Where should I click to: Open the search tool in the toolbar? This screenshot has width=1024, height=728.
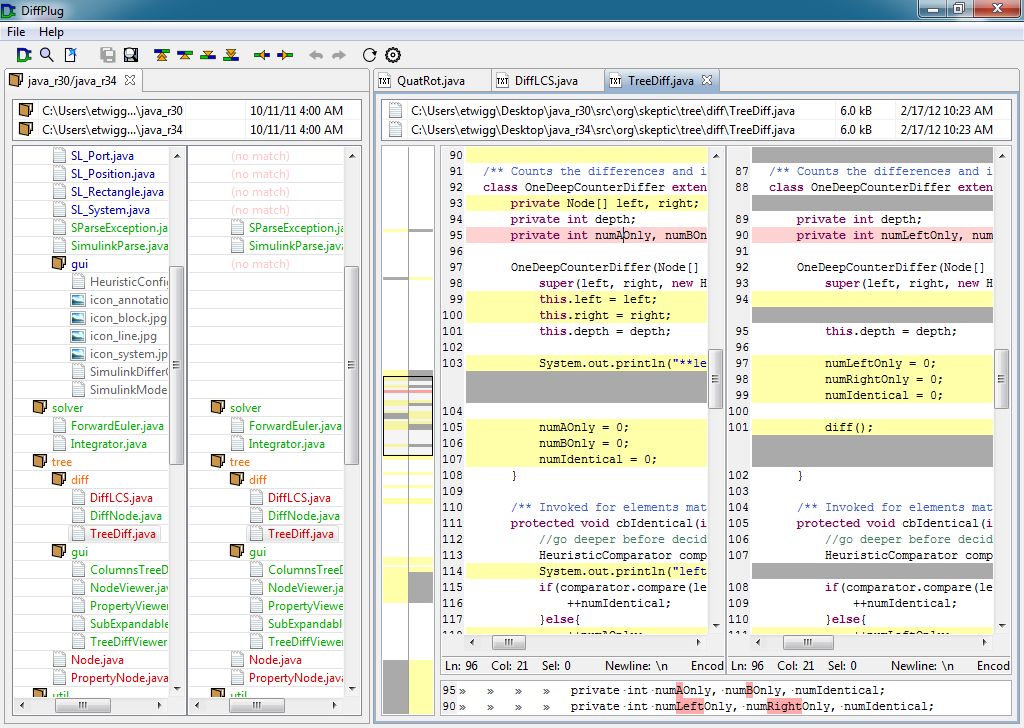click(46, 55)
